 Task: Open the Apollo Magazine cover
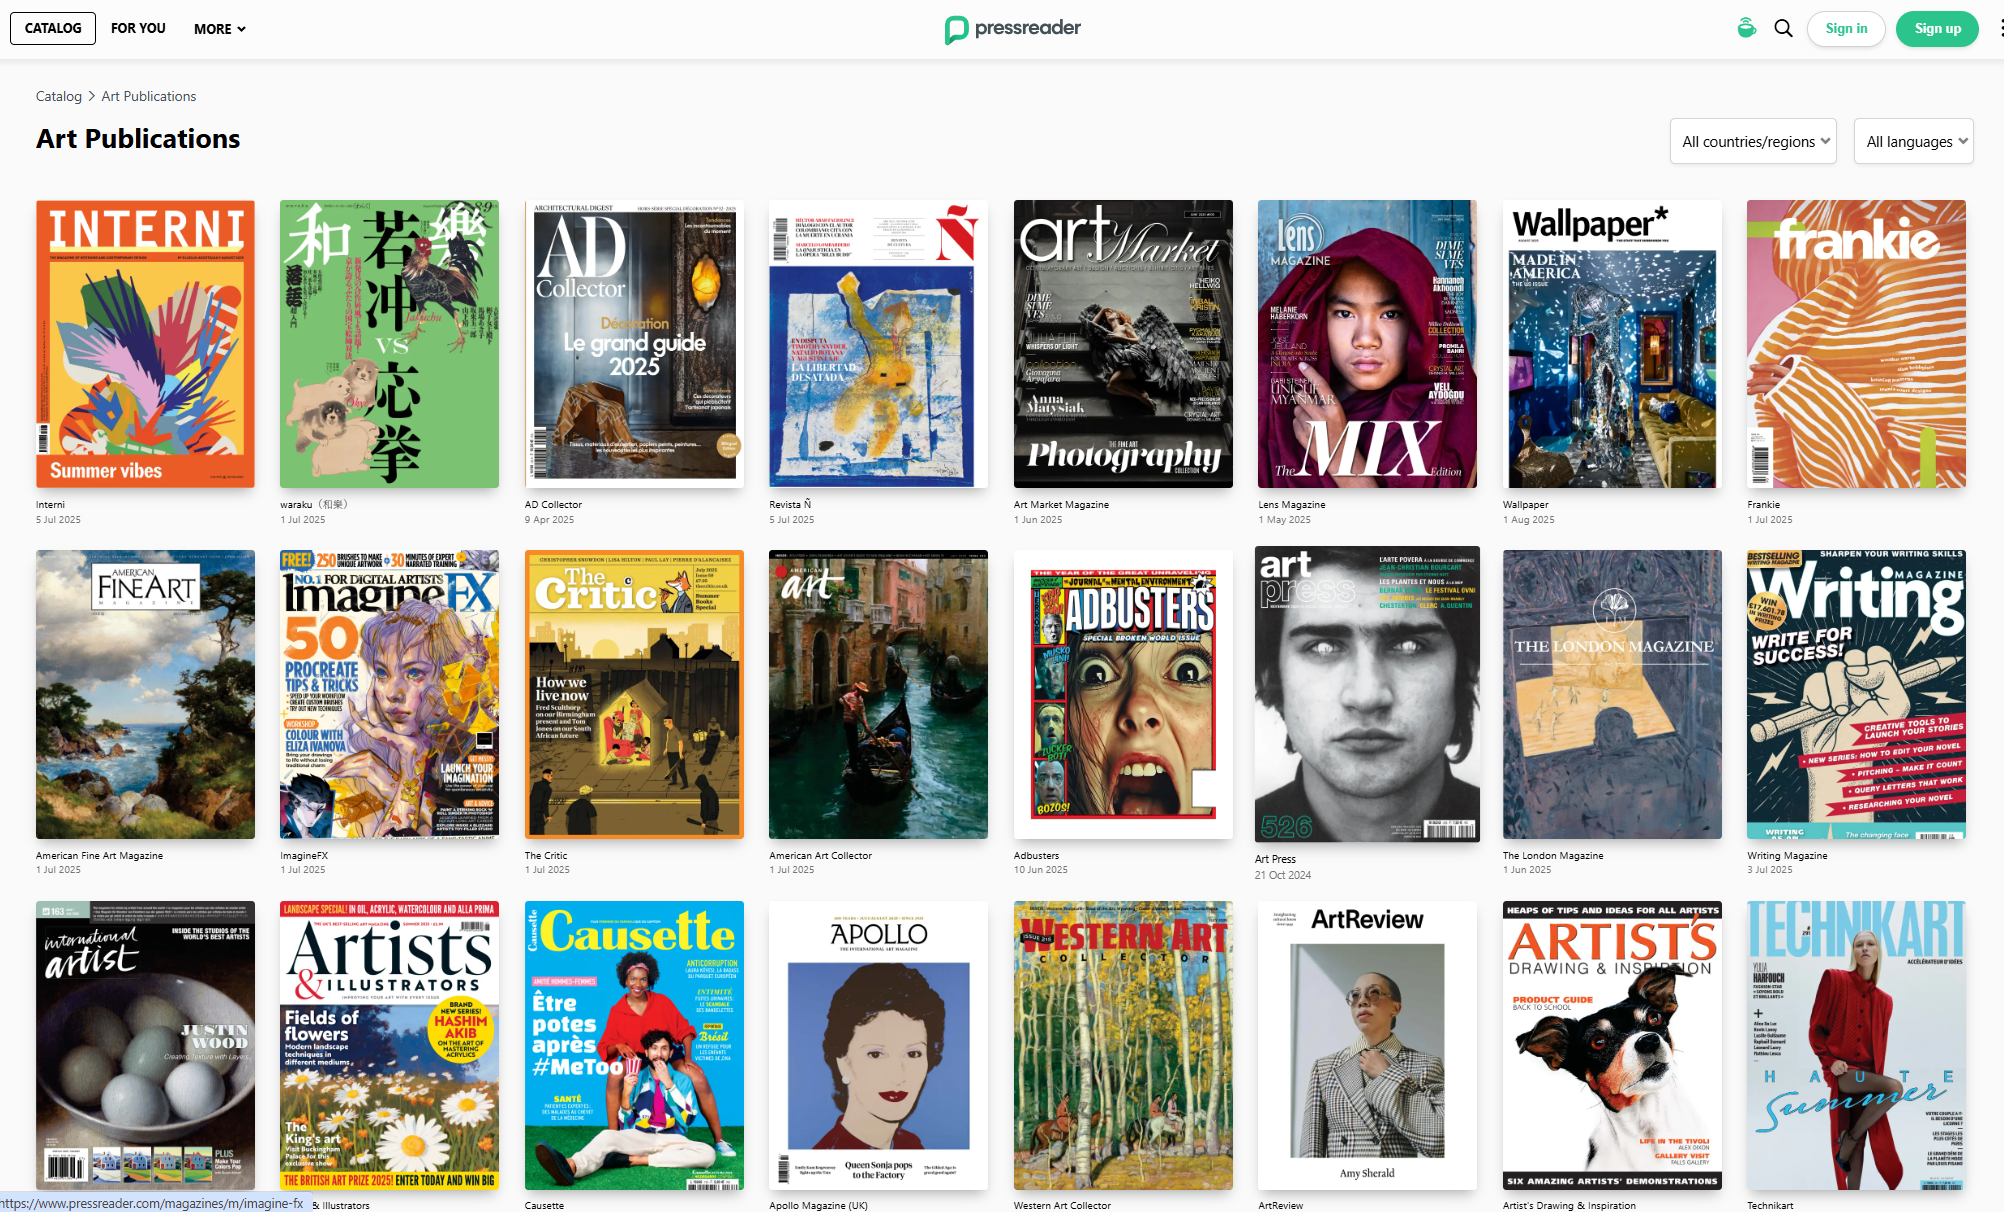(878, 1045)
